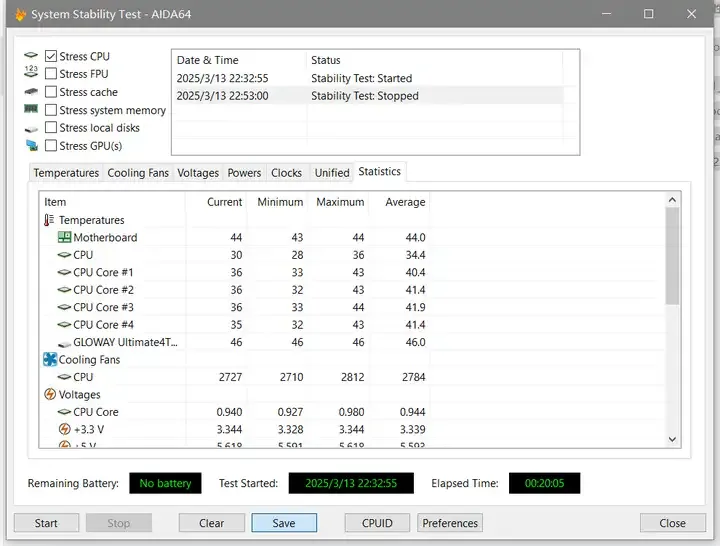Click the Minimum column header
720x546 pixels.
pos(277,202)
